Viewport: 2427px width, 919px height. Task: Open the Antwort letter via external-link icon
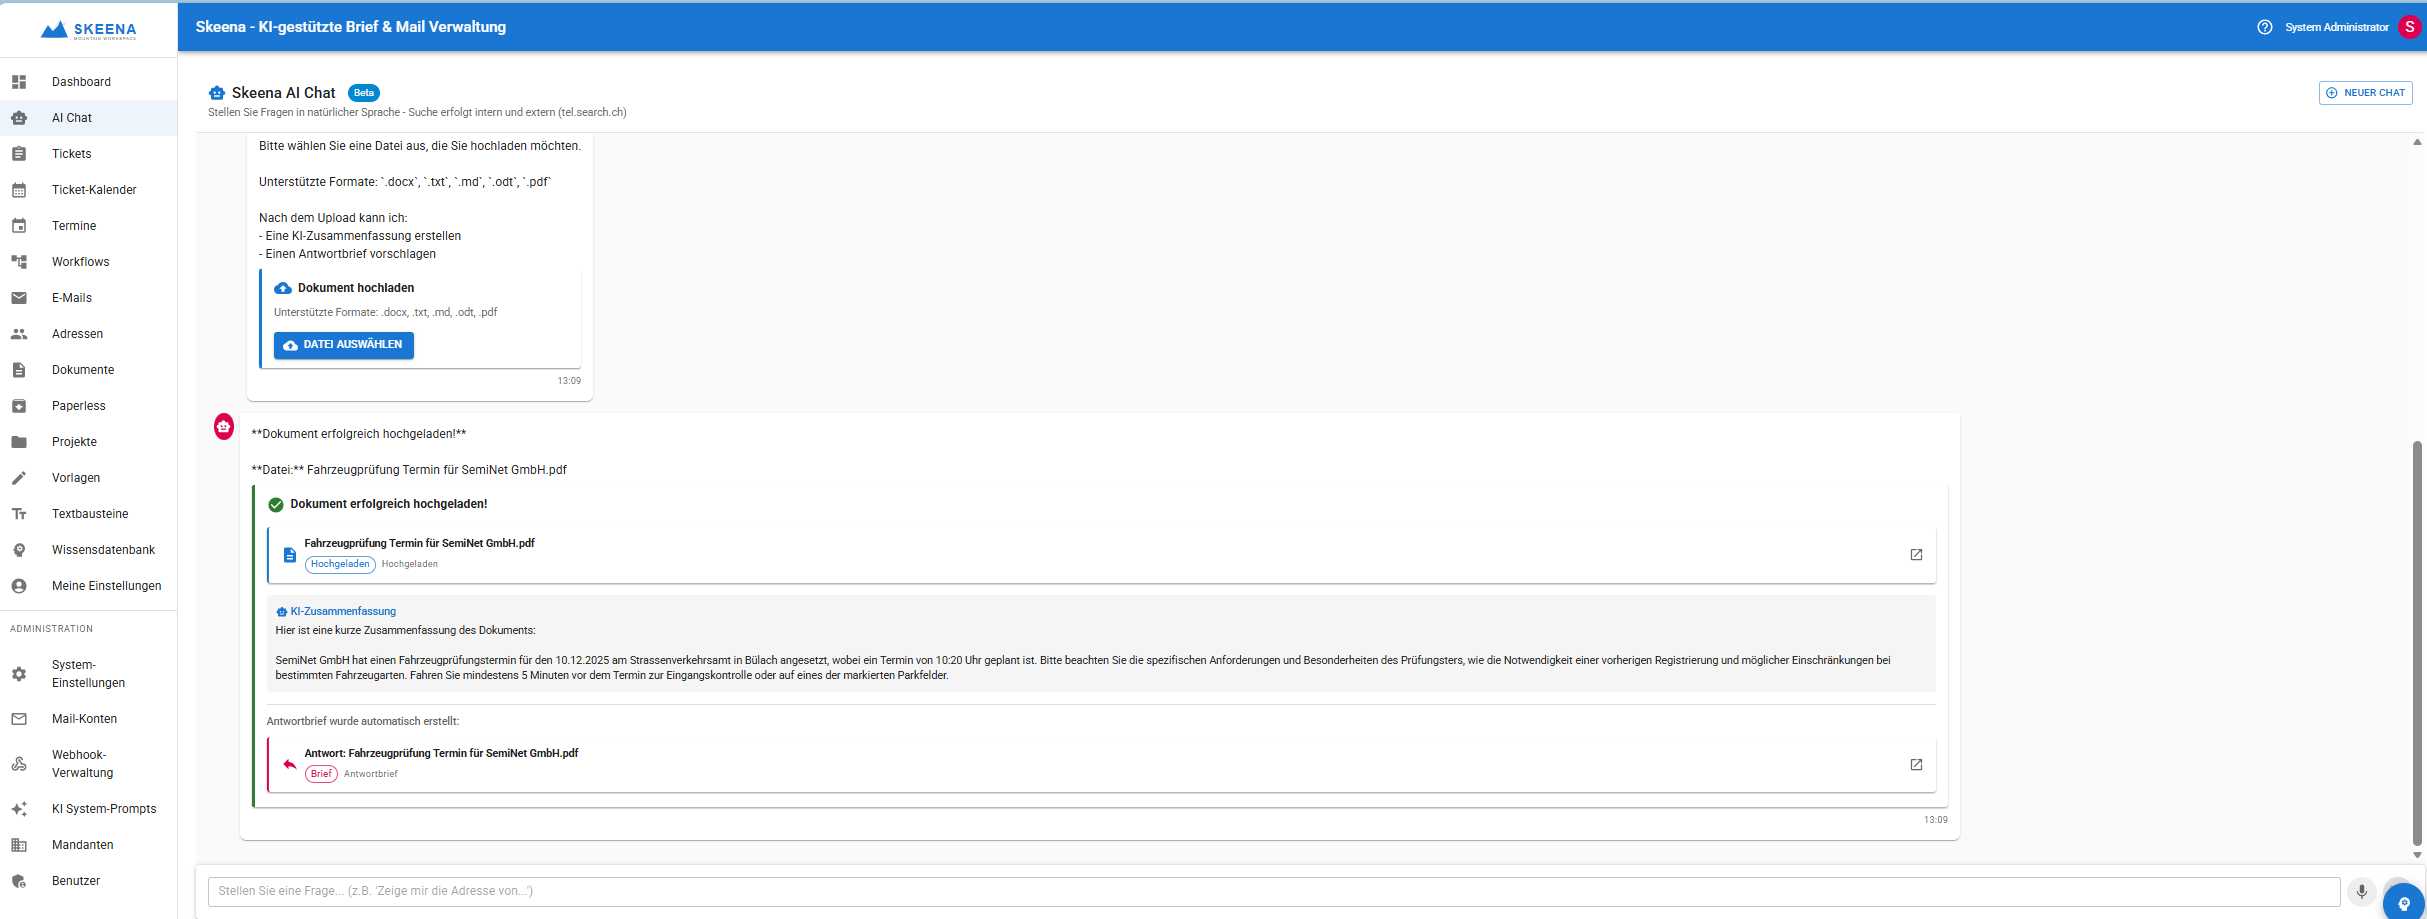tap(1916, 765)
